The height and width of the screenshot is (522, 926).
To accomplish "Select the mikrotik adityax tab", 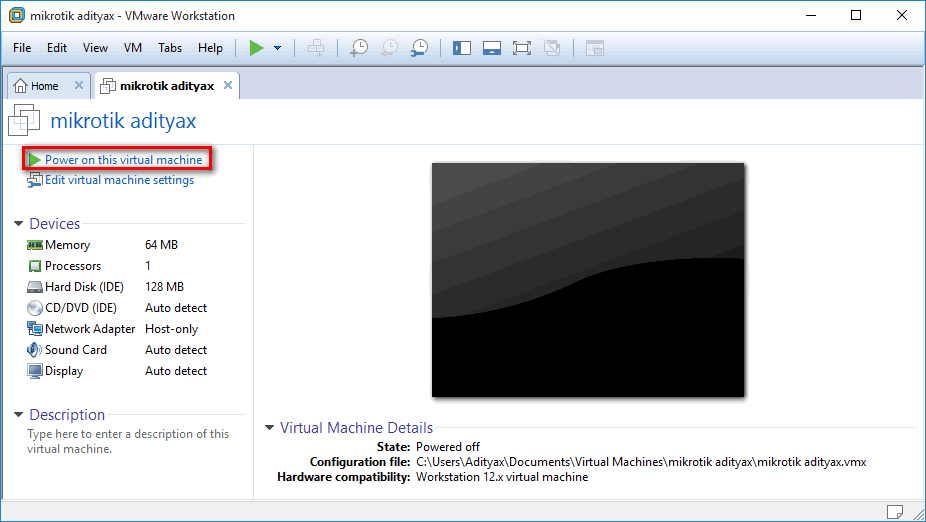I will [x=167, y=86].
